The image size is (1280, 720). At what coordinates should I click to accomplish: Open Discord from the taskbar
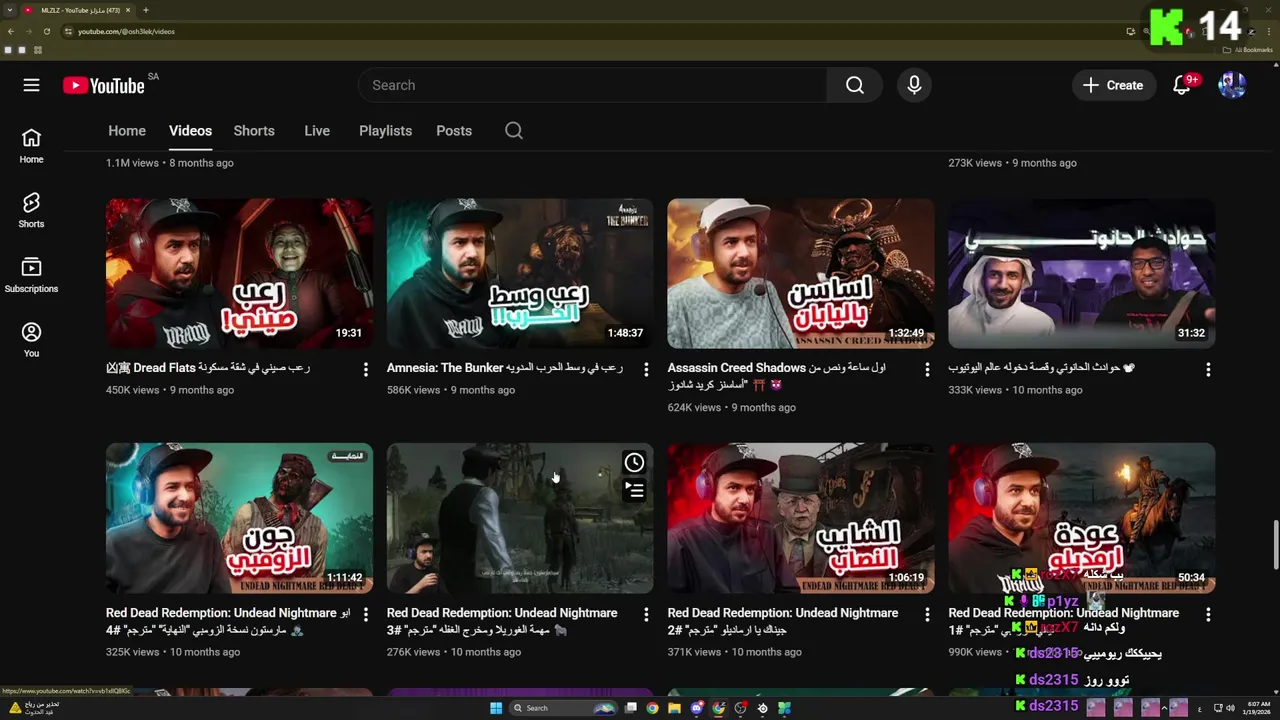click(x=697, y=708)
